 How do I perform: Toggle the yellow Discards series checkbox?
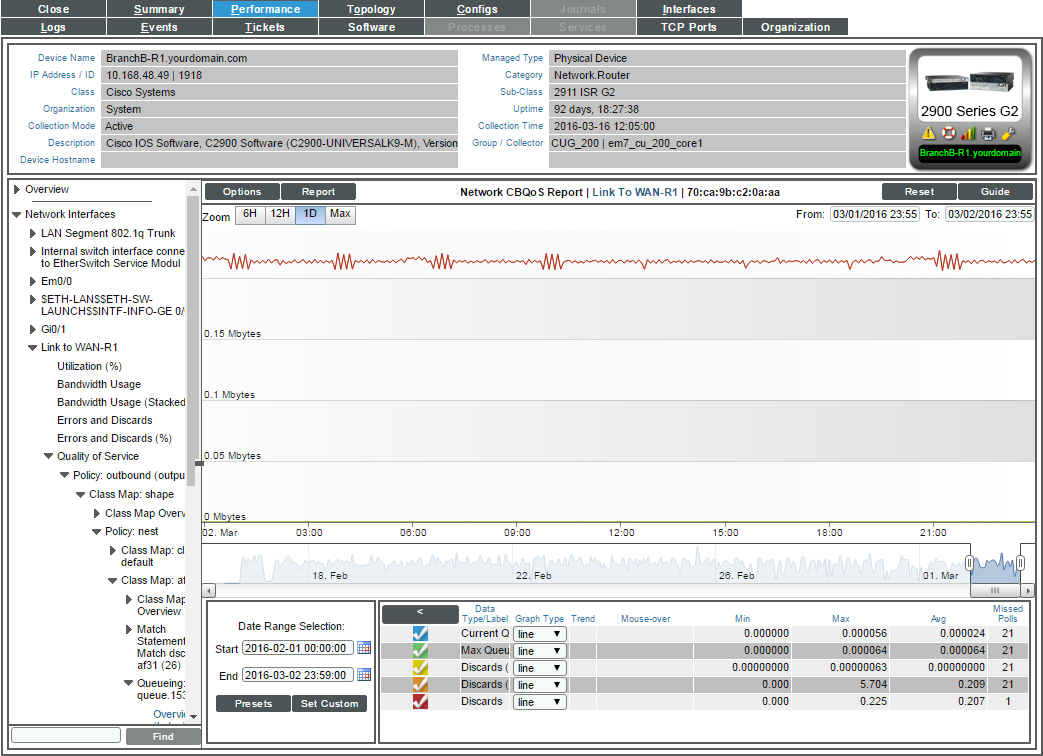[420, 667]
